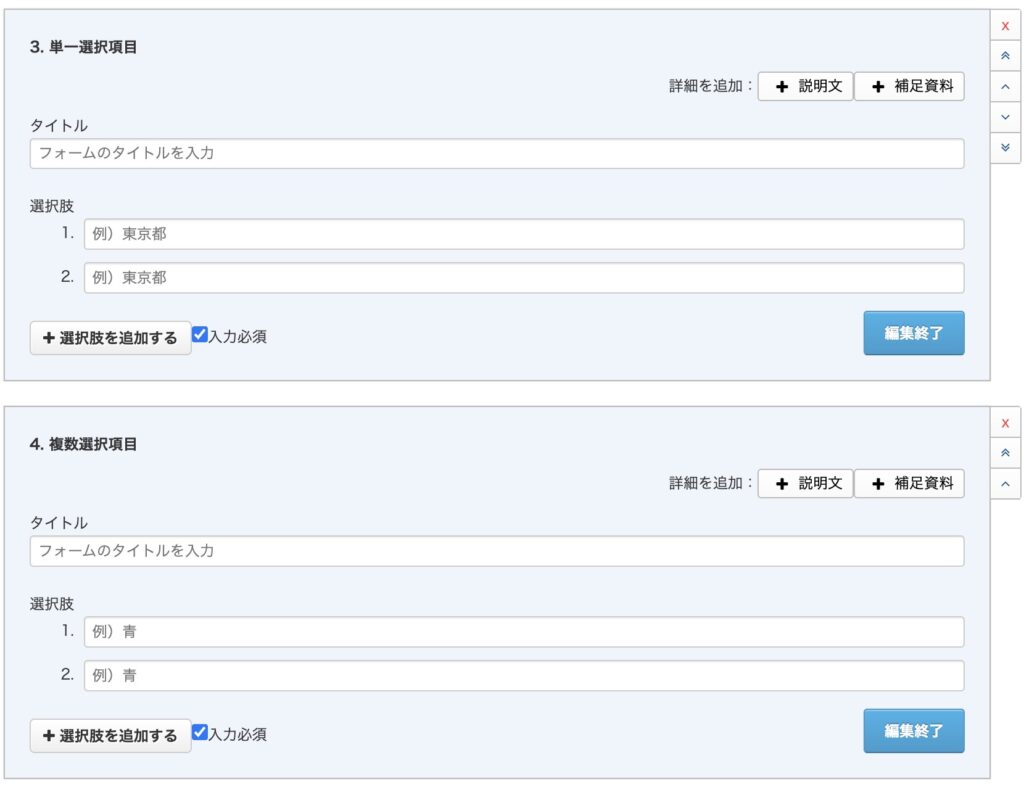Viewport: 1024px width, 787px height.
Task: Delete item 3 with the red X
Action: tap(1005, 26)
